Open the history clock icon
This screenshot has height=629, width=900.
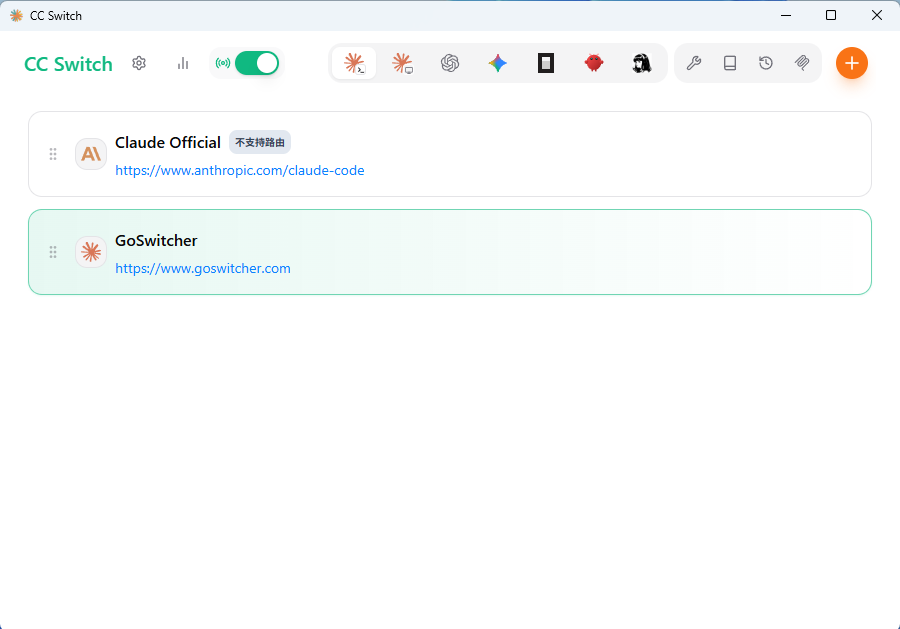(766, 63)
